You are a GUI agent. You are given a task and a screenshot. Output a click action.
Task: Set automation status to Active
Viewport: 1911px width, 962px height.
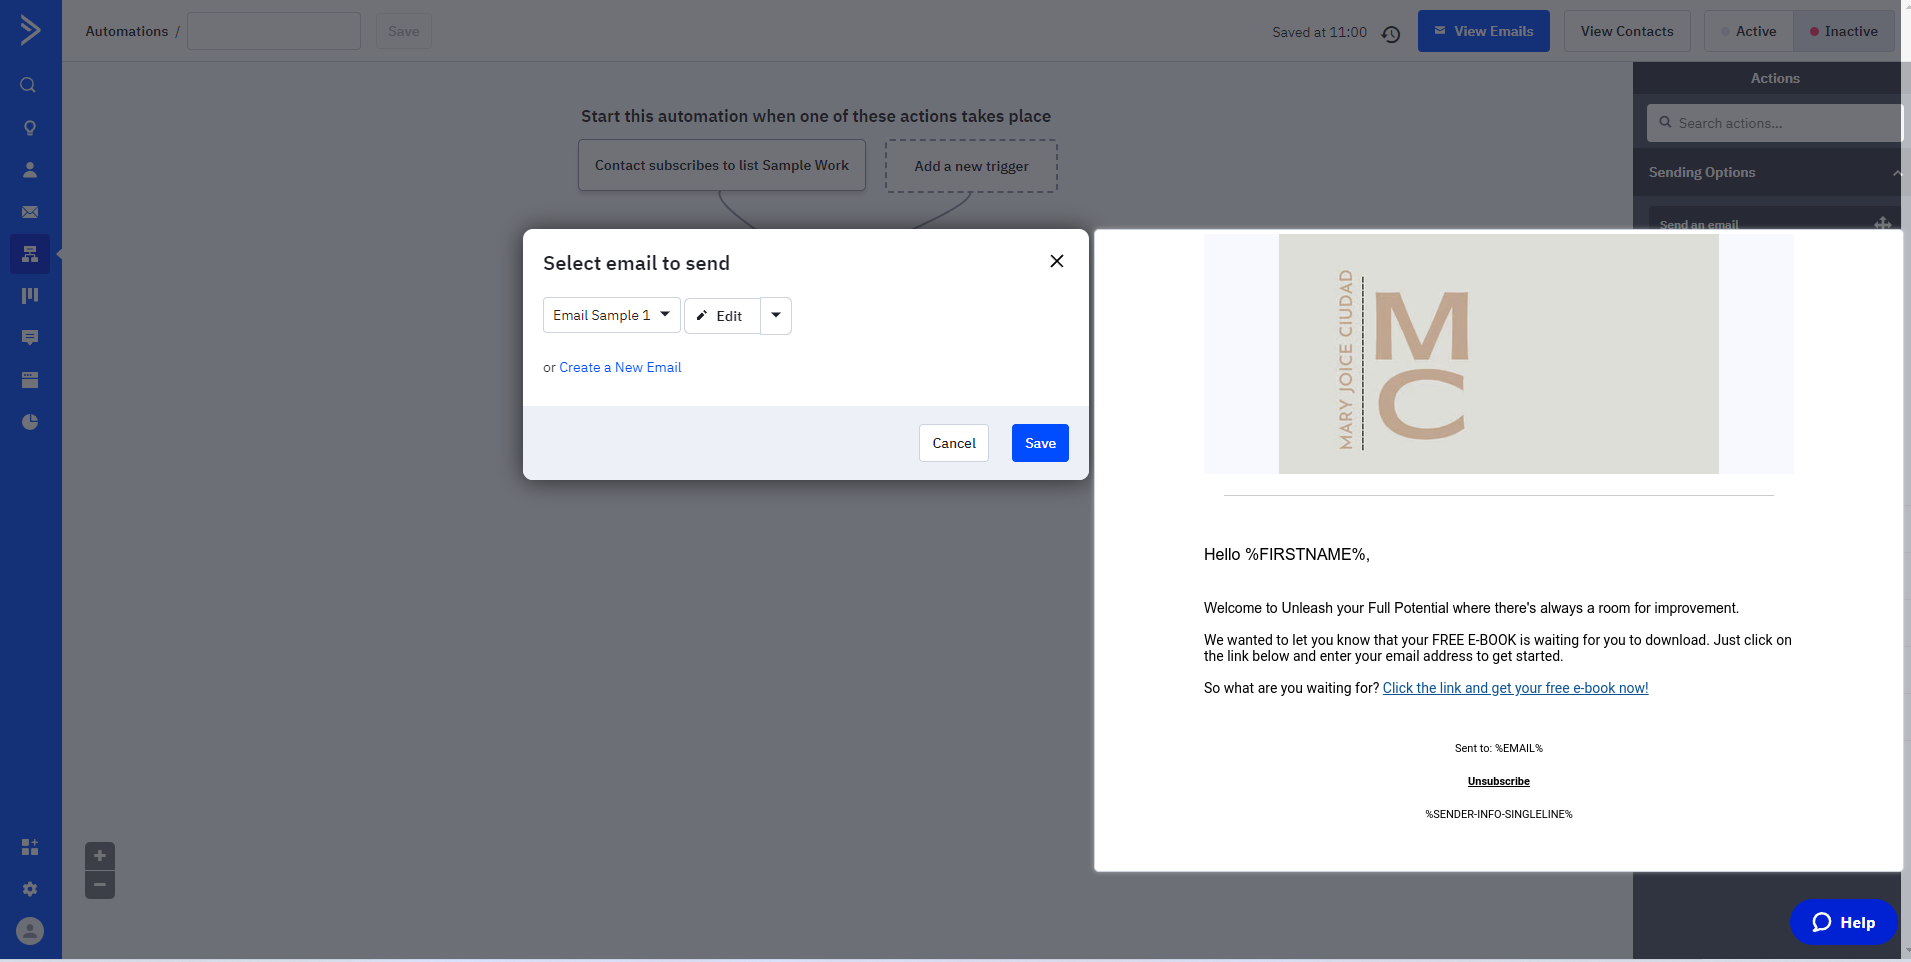(x=1749, y=31)
